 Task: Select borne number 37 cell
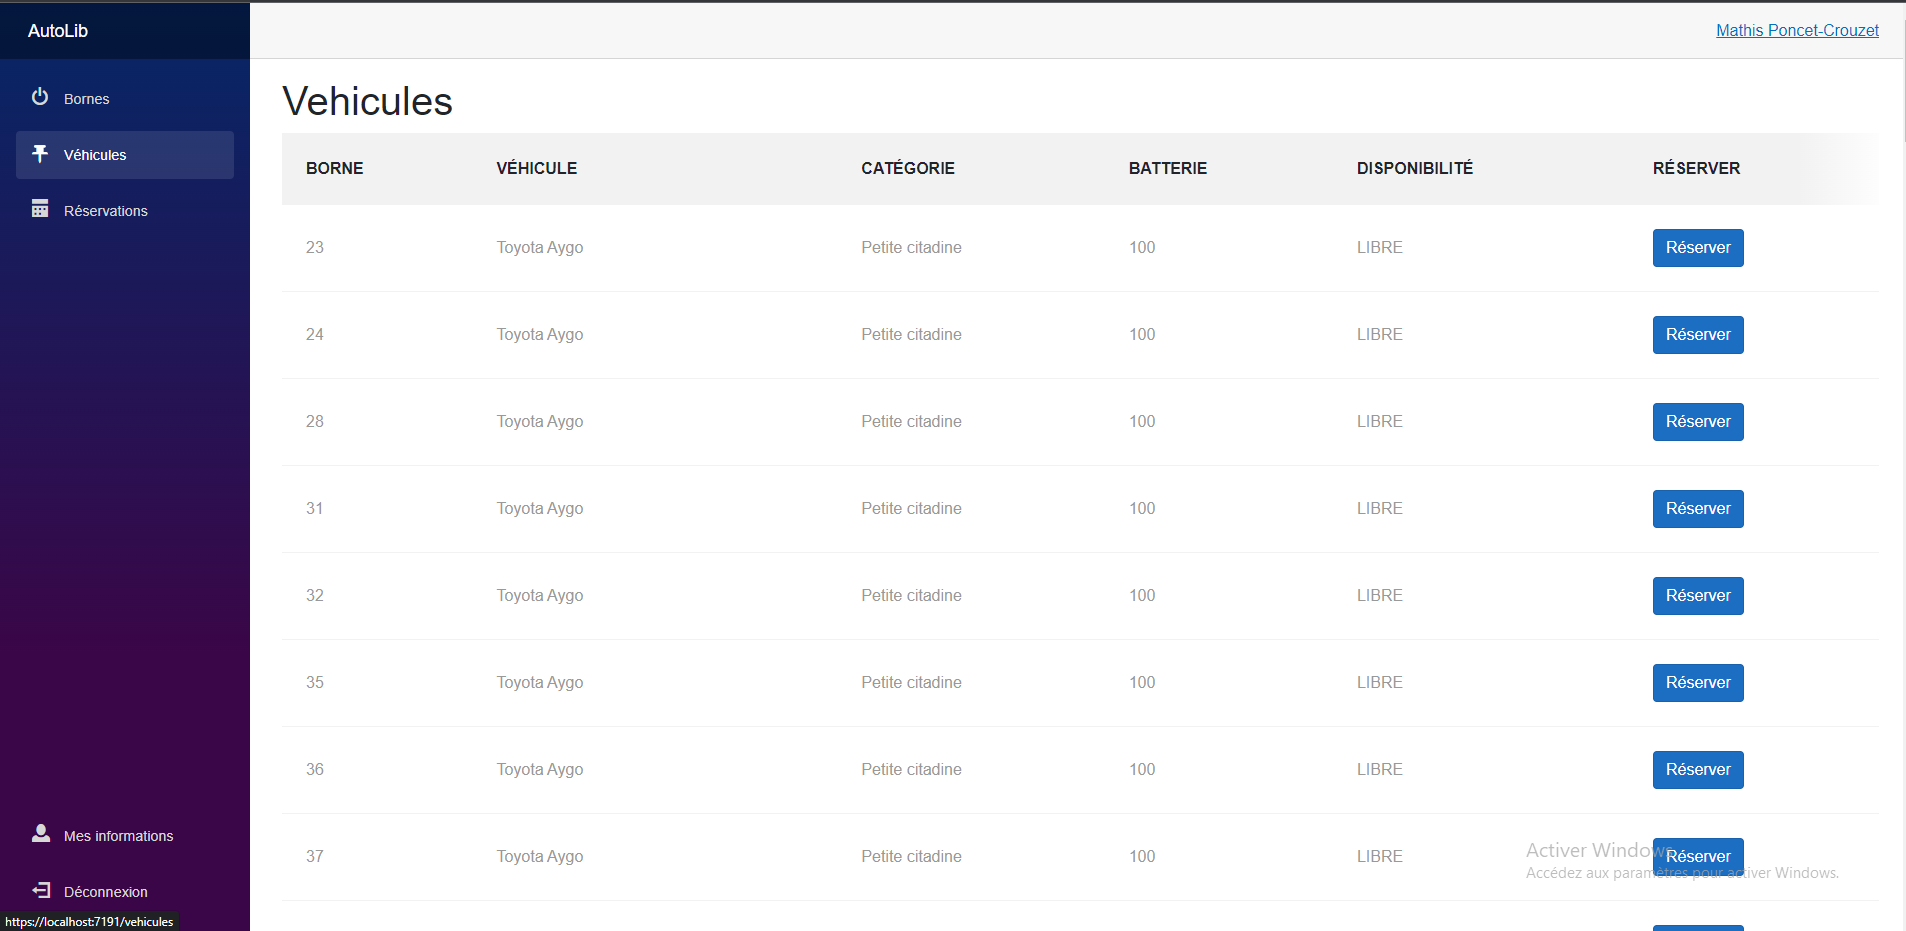[x=315, y=856]
